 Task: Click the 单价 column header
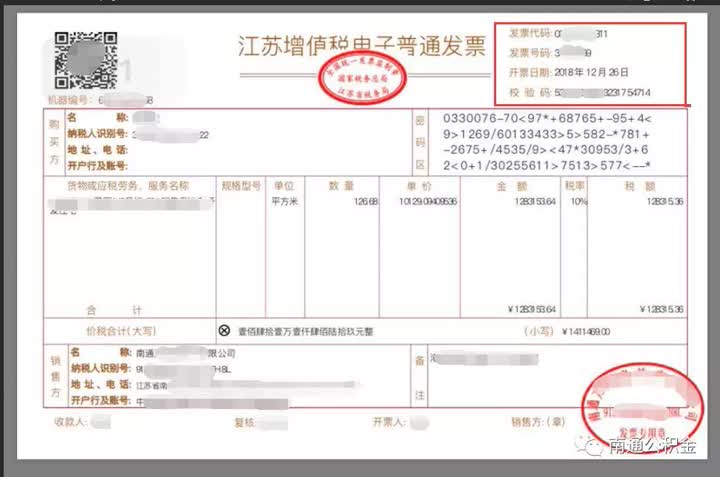(x=419, y=186)
